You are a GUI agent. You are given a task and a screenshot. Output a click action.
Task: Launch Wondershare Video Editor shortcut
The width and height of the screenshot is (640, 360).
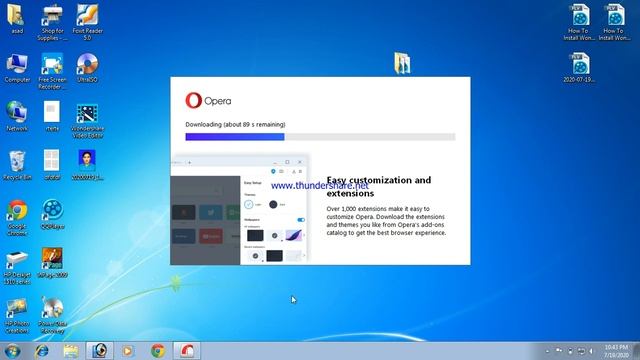(x=87, y=120)
